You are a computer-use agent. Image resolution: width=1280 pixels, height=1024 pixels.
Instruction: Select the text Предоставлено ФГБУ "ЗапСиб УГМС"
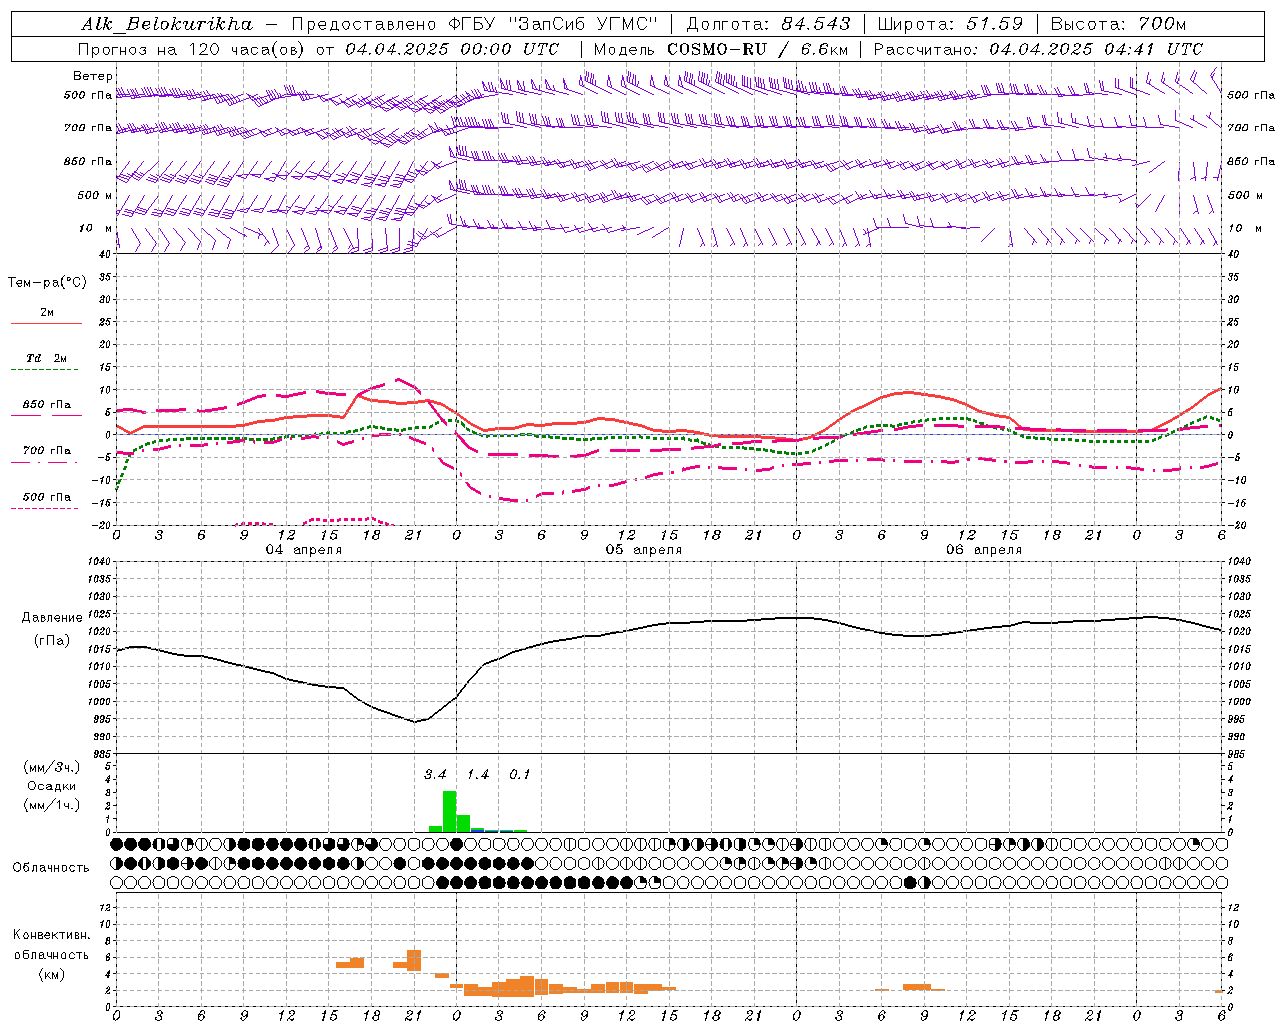[x=475, y=24]
